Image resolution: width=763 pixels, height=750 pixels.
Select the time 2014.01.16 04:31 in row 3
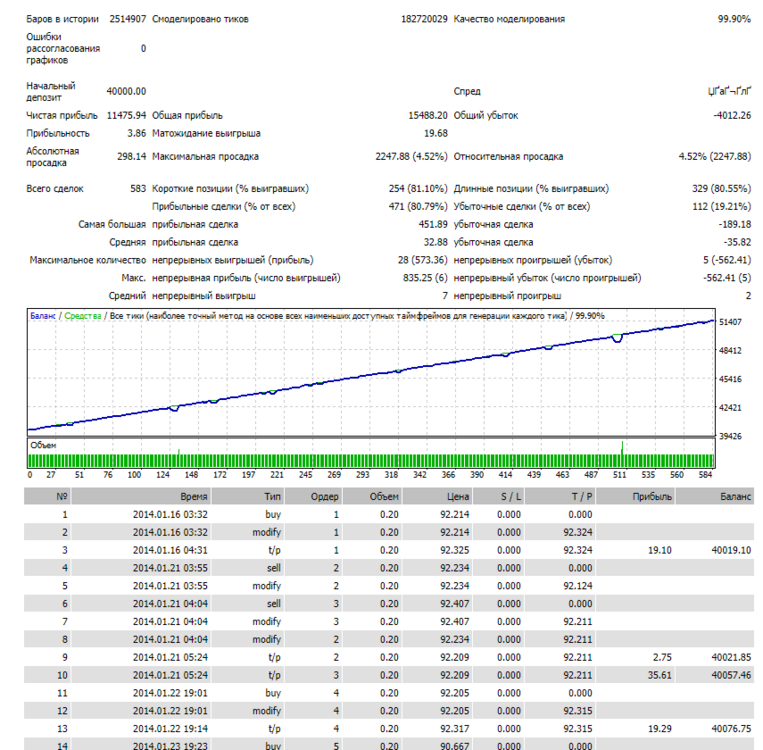[x=170, y=550]
